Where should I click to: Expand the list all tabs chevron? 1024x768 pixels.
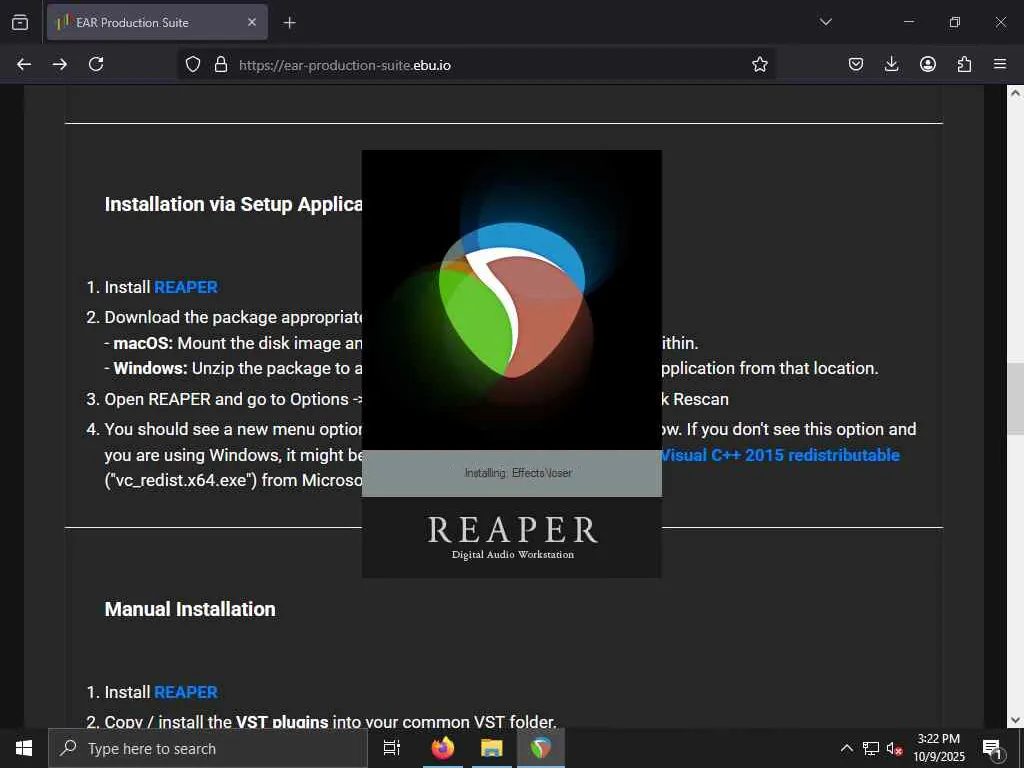point(825,22)
